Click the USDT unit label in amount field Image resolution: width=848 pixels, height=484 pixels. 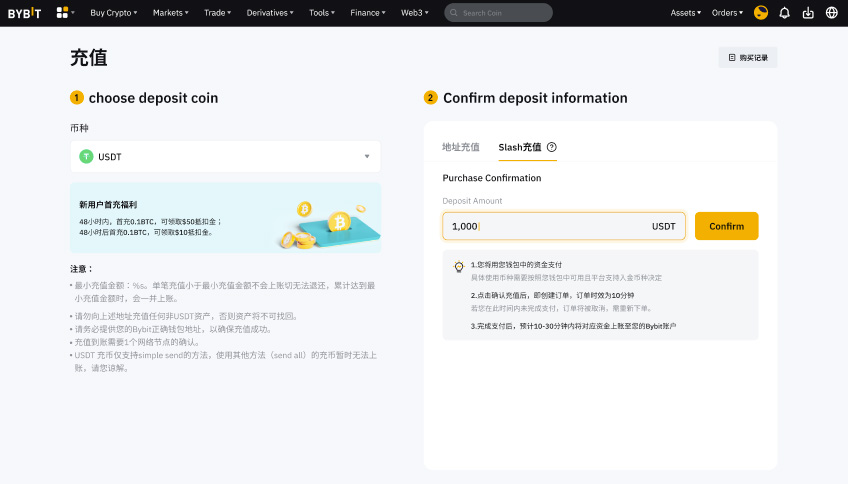point(664,226)
